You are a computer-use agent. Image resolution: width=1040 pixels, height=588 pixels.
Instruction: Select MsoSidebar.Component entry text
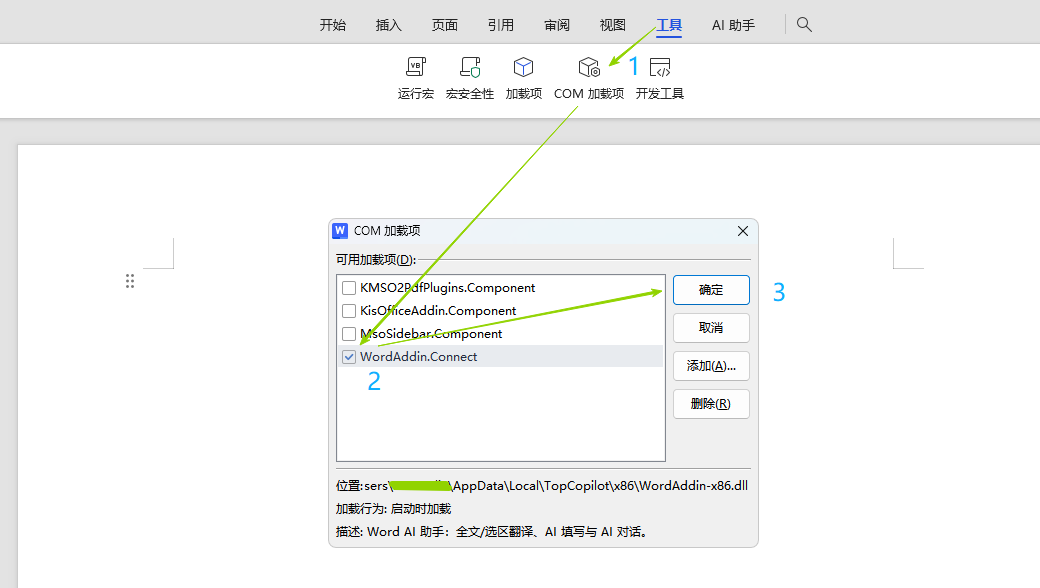[431, 333]
